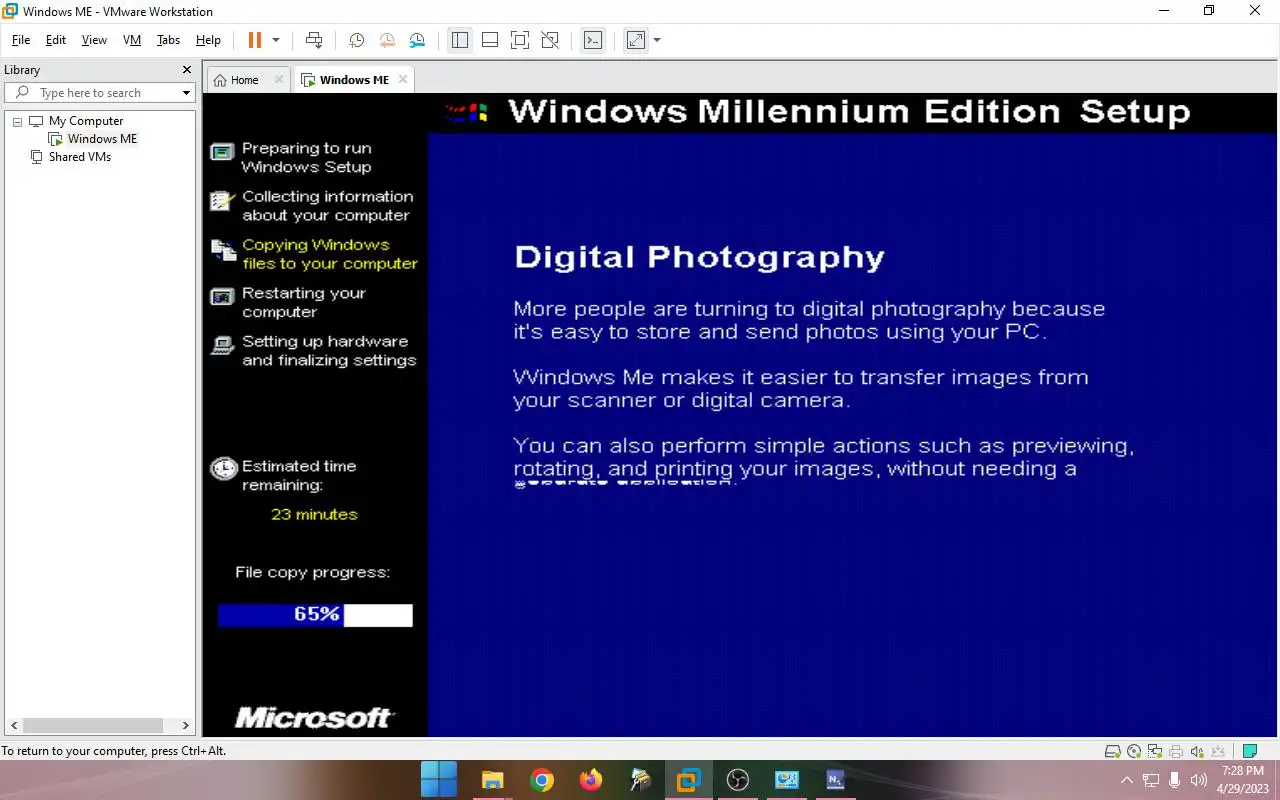The width and height of the screenshot is (1280, 800).
Task: Close the Home tab
Action: pyautogui.click(x=279, y=80)
